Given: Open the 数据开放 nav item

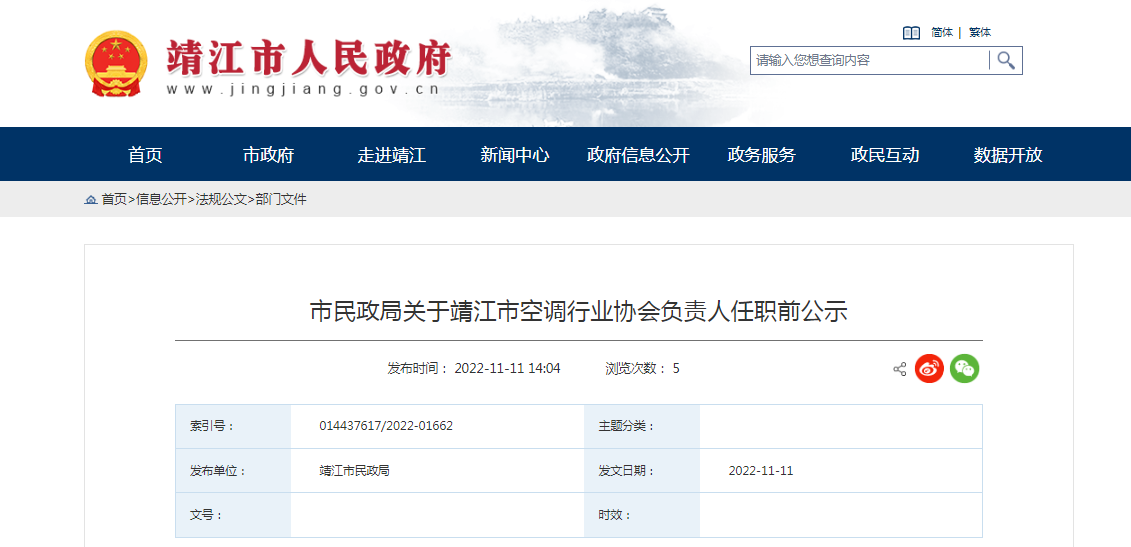Looking at the screenshot, I should coord(1008,154).
